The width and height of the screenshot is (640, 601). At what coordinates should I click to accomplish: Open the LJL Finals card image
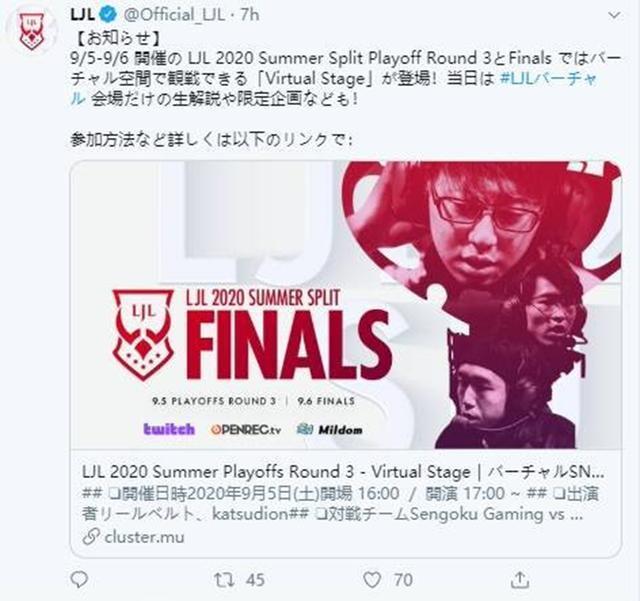346,305
